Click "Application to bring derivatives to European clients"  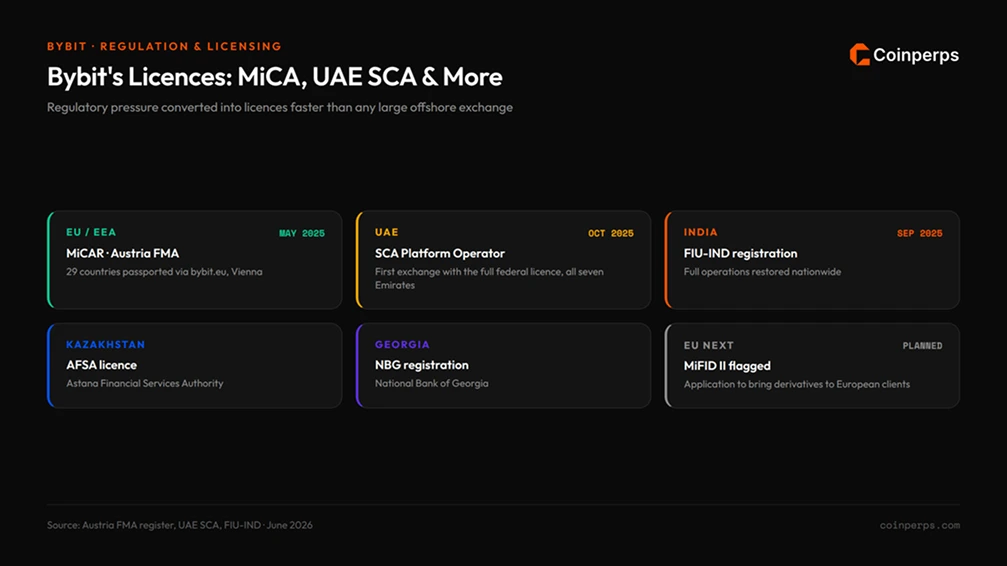[x=797, y=384]
